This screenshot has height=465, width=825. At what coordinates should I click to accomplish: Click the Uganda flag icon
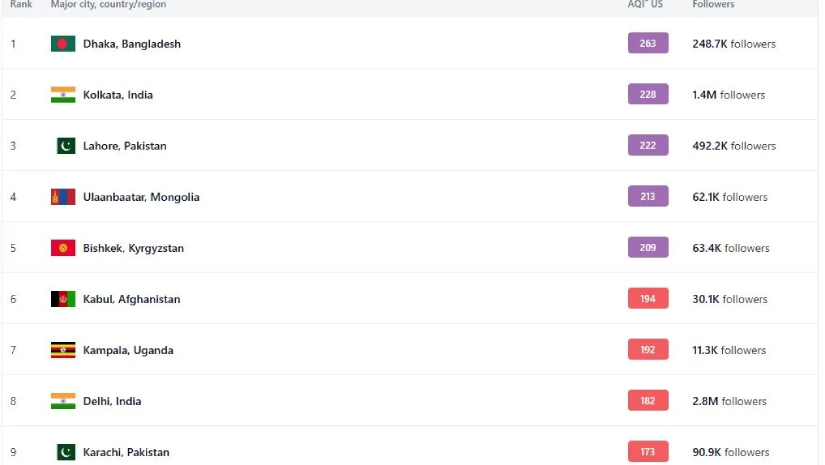click(x=63, y=350)
